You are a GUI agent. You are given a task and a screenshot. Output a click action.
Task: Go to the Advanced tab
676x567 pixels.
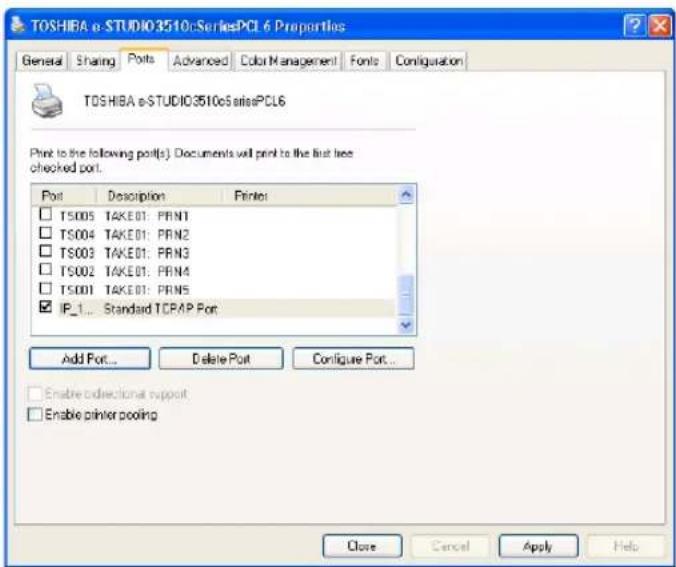pos(200,61)
